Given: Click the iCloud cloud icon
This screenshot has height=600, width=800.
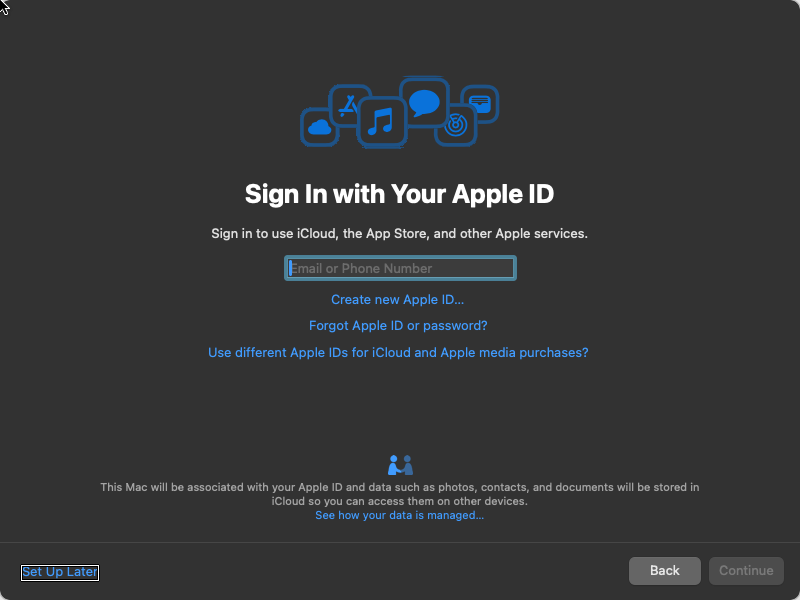Looking at the screenshot, I should pos(320,127).
